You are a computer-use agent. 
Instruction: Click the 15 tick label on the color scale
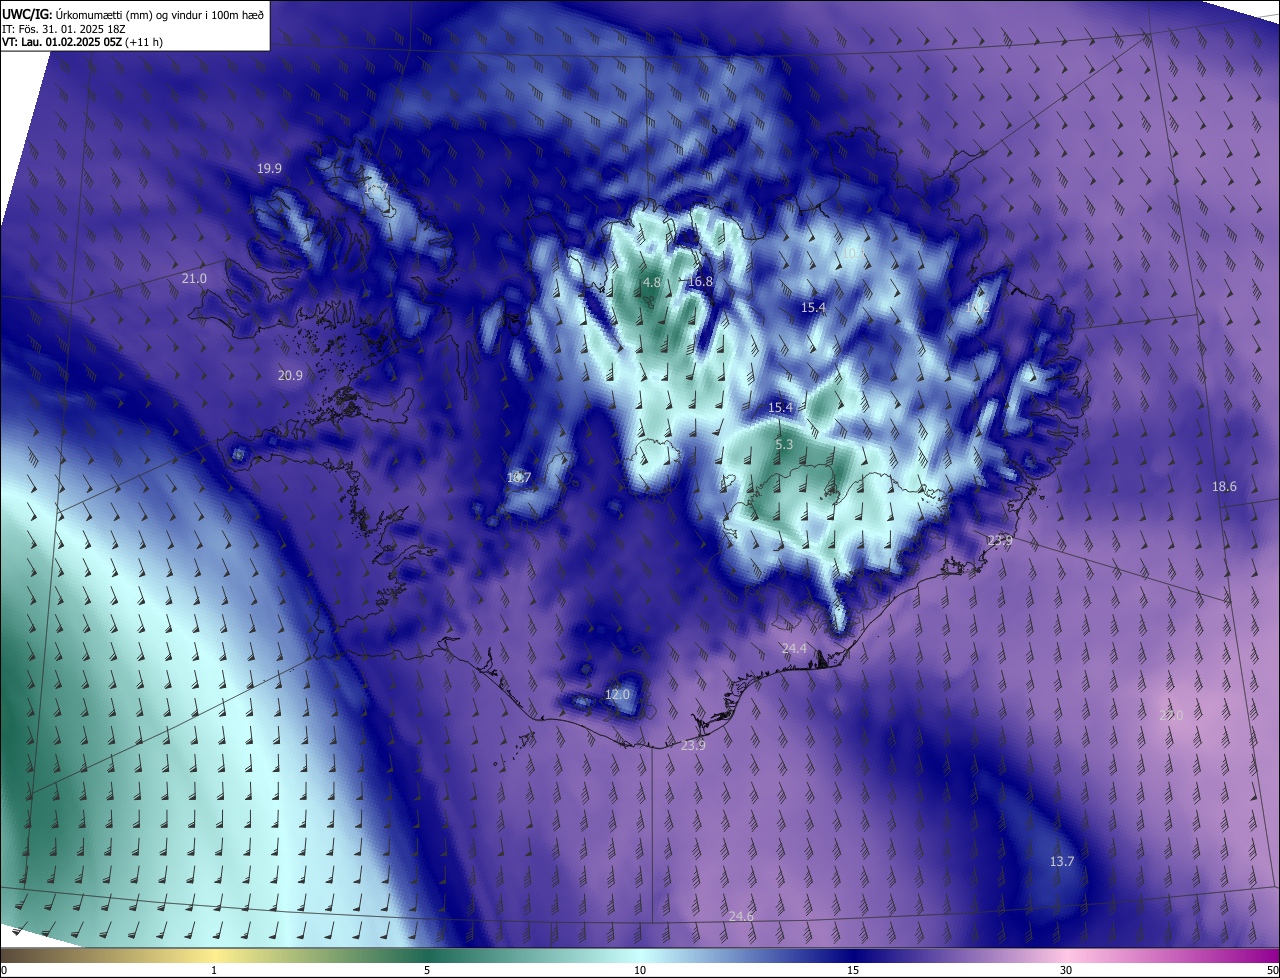853,971
